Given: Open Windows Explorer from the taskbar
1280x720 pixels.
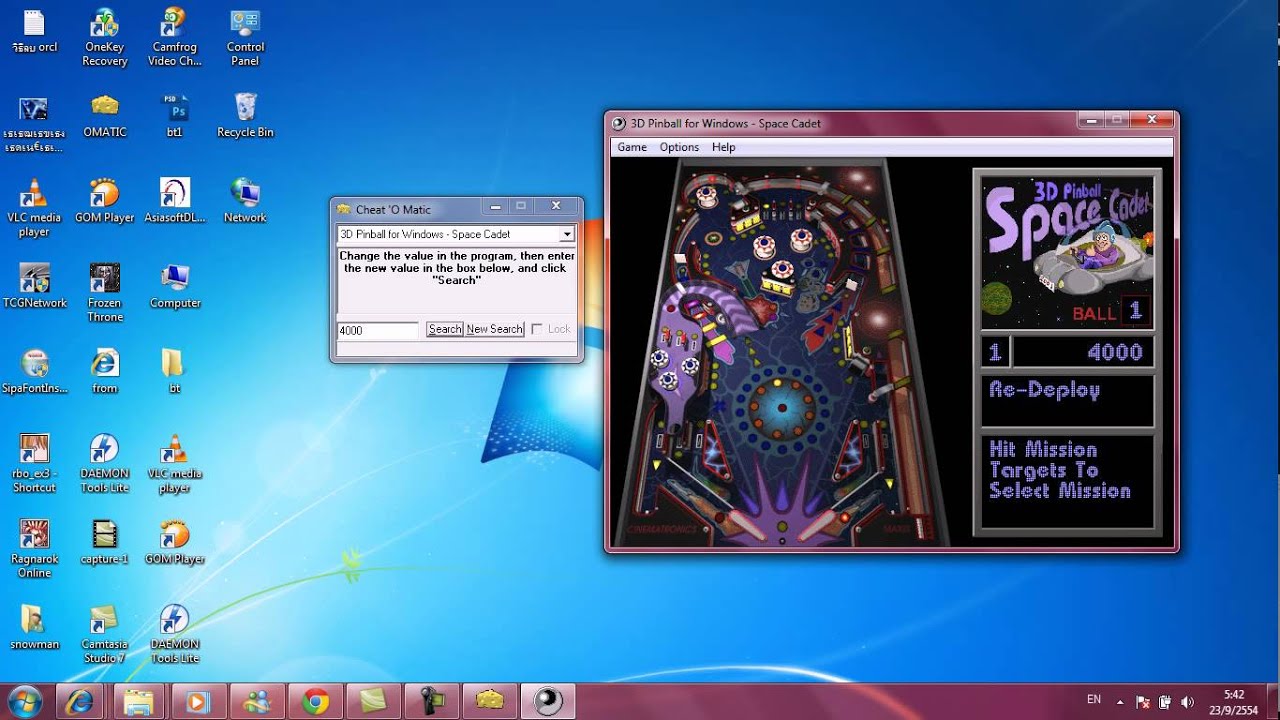Looking at the screenshot, I should point(140,702).
